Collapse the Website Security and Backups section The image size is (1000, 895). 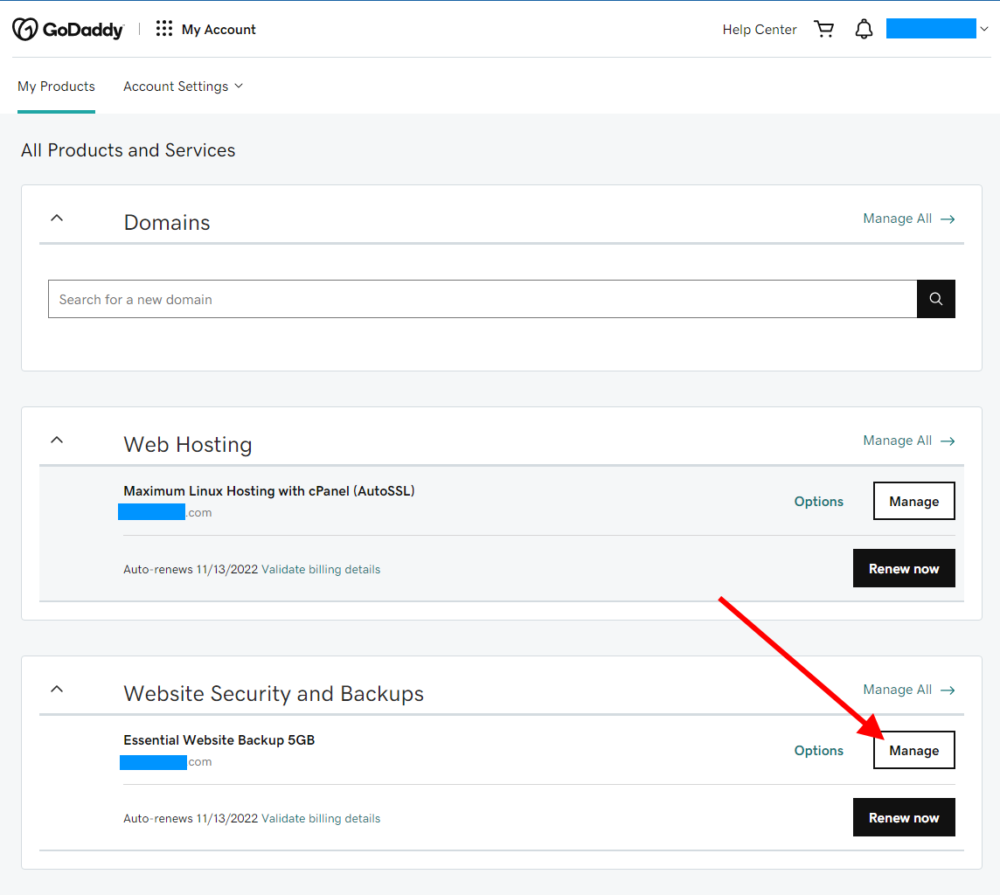[57, 688]
